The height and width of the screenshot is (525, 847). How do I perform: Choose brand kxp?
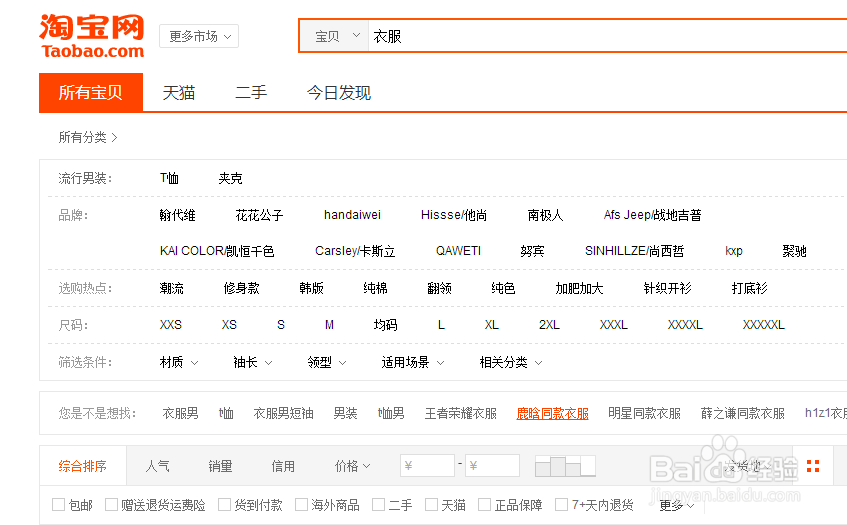coord(734,251)
